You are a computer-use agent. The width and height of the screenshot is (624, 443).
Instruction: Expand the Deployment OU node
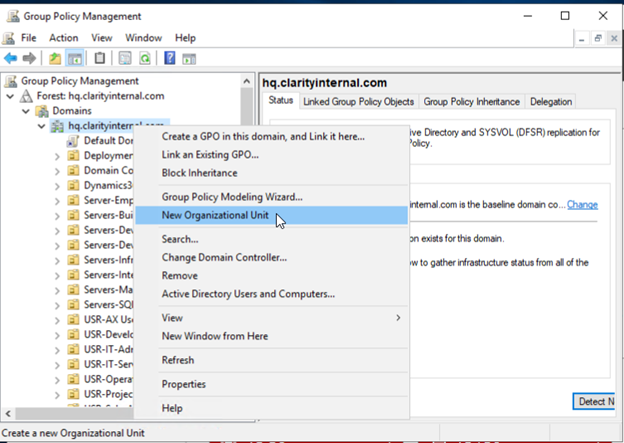tap(57, 156)
